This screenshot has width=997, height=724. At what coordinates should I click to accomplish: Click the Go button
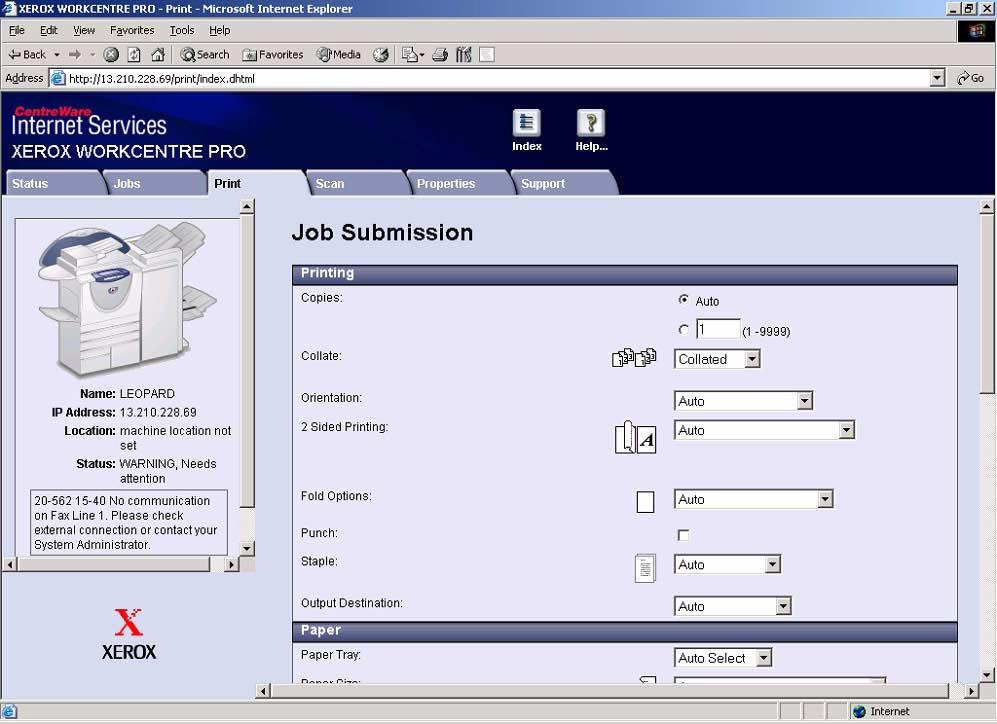tap(971, 79)
